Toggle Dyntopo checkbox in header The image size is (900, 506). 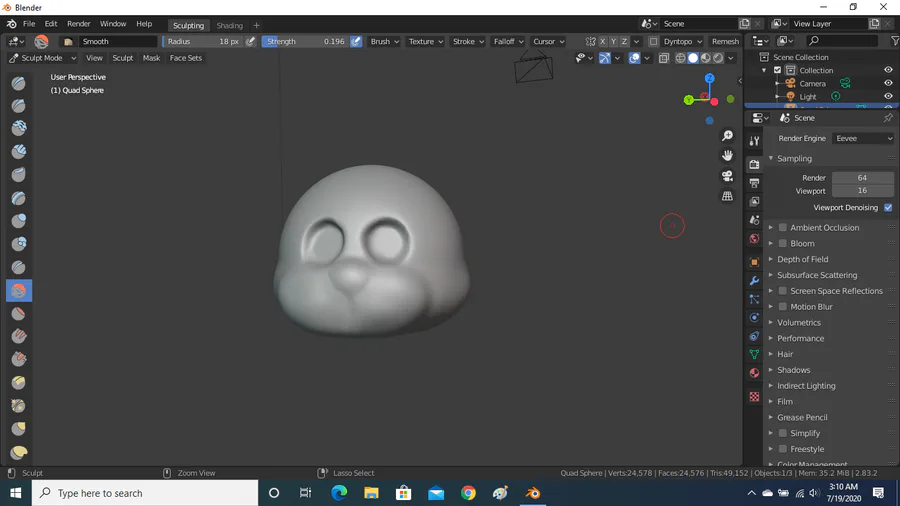tap(653, 41)
